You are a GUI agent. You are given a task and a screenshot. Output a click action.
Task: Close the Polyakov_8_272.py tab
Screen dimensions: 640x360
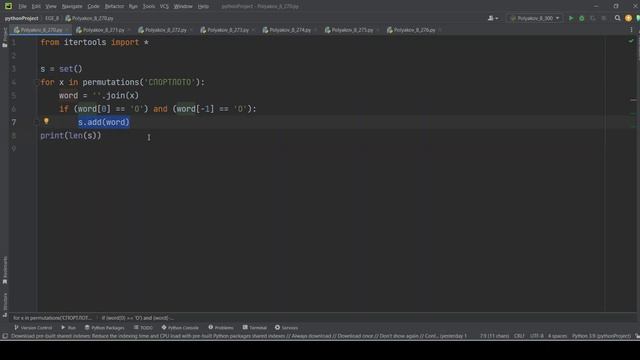[191, 30]
